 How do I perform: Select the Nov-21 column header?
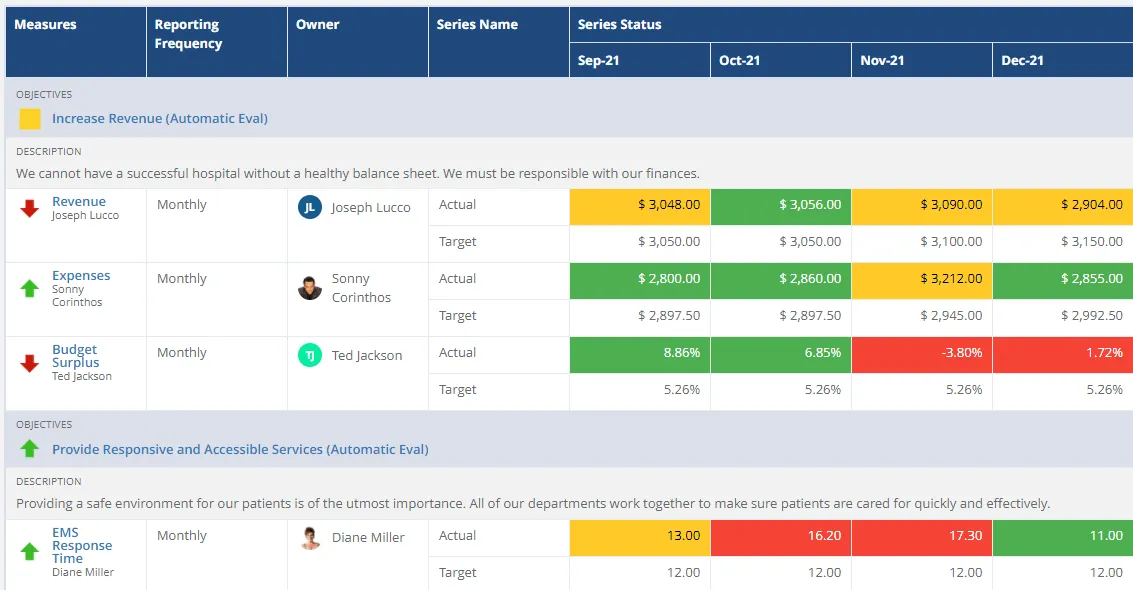point(881,60)
